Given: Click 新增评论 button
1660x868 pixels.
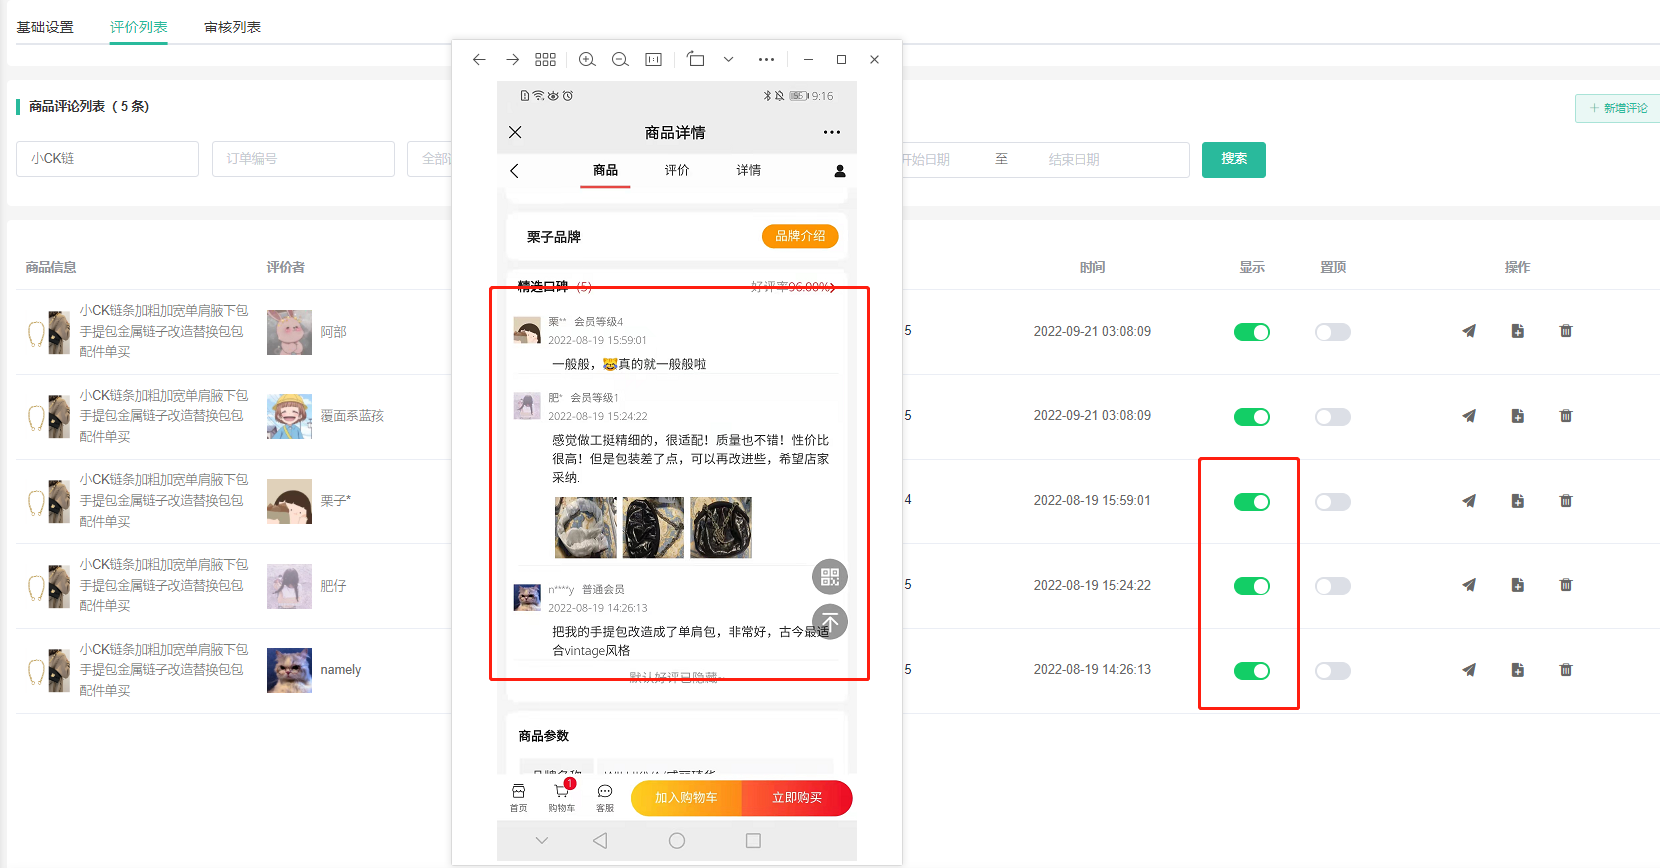Looking at the screenshot, I should (x=1618, y=108).
